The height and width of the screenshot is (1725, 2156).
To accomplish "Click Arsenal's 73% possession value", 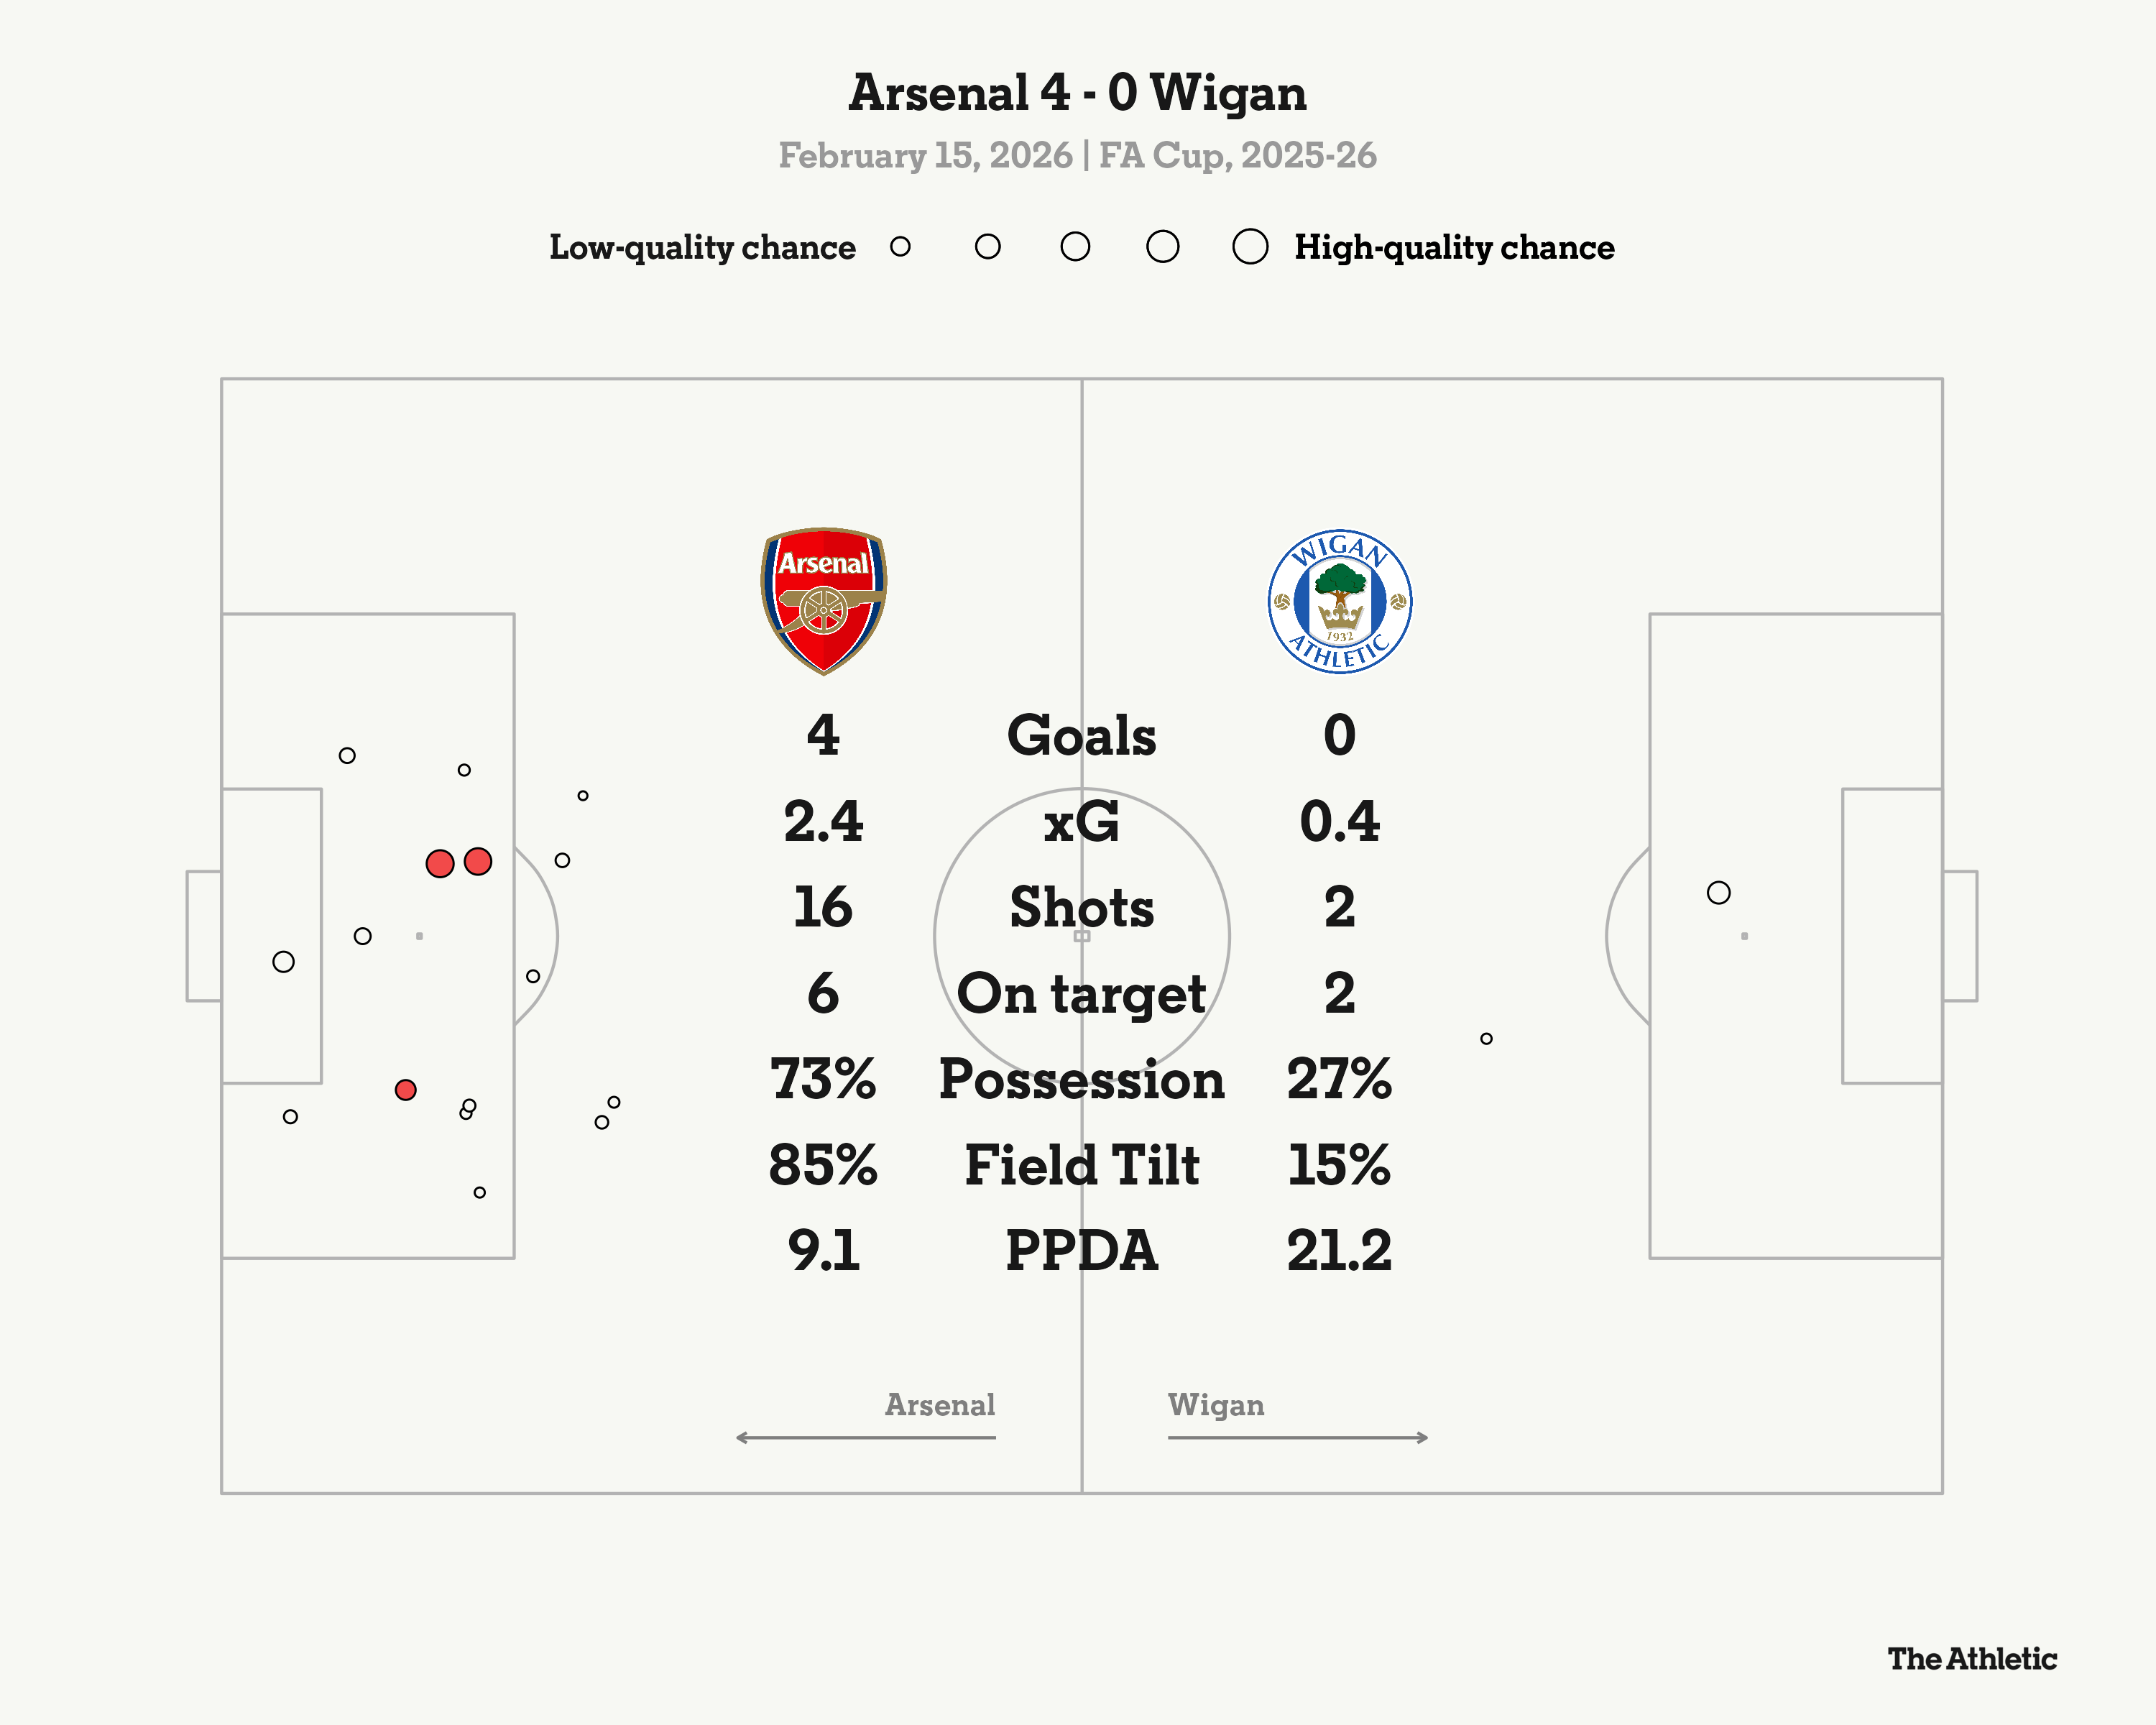I will pos(823,1080).
